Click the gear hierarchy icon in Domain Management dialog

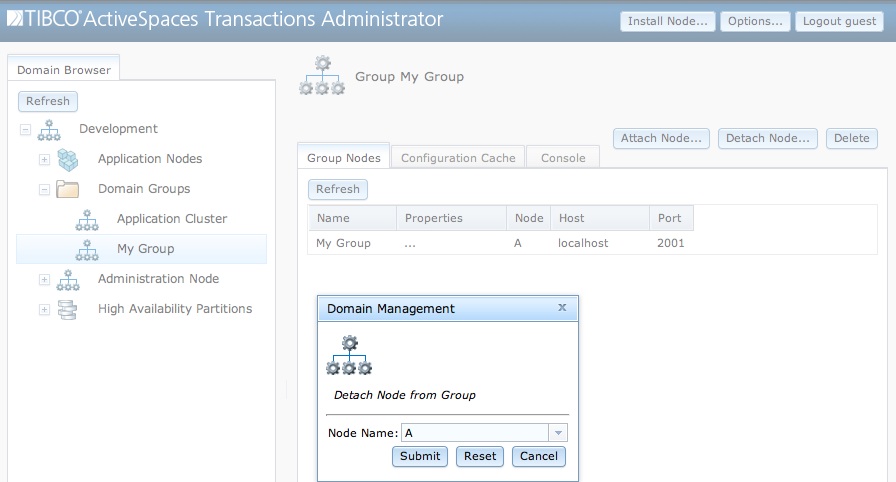click(x=349, y=355)
